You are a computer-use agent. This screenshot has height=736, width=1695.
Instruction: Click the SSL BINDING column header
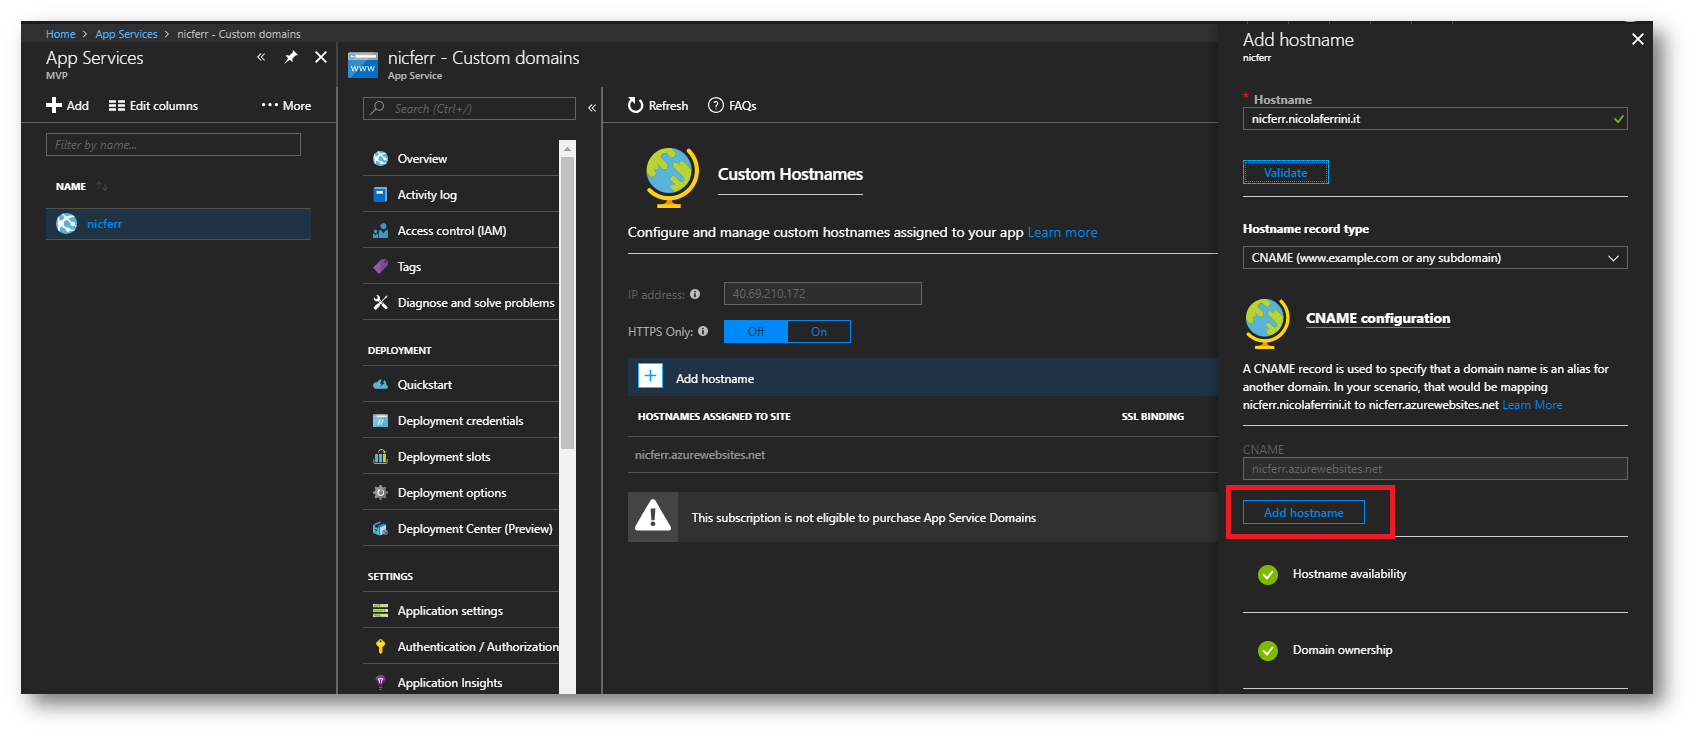(1152, 417)
